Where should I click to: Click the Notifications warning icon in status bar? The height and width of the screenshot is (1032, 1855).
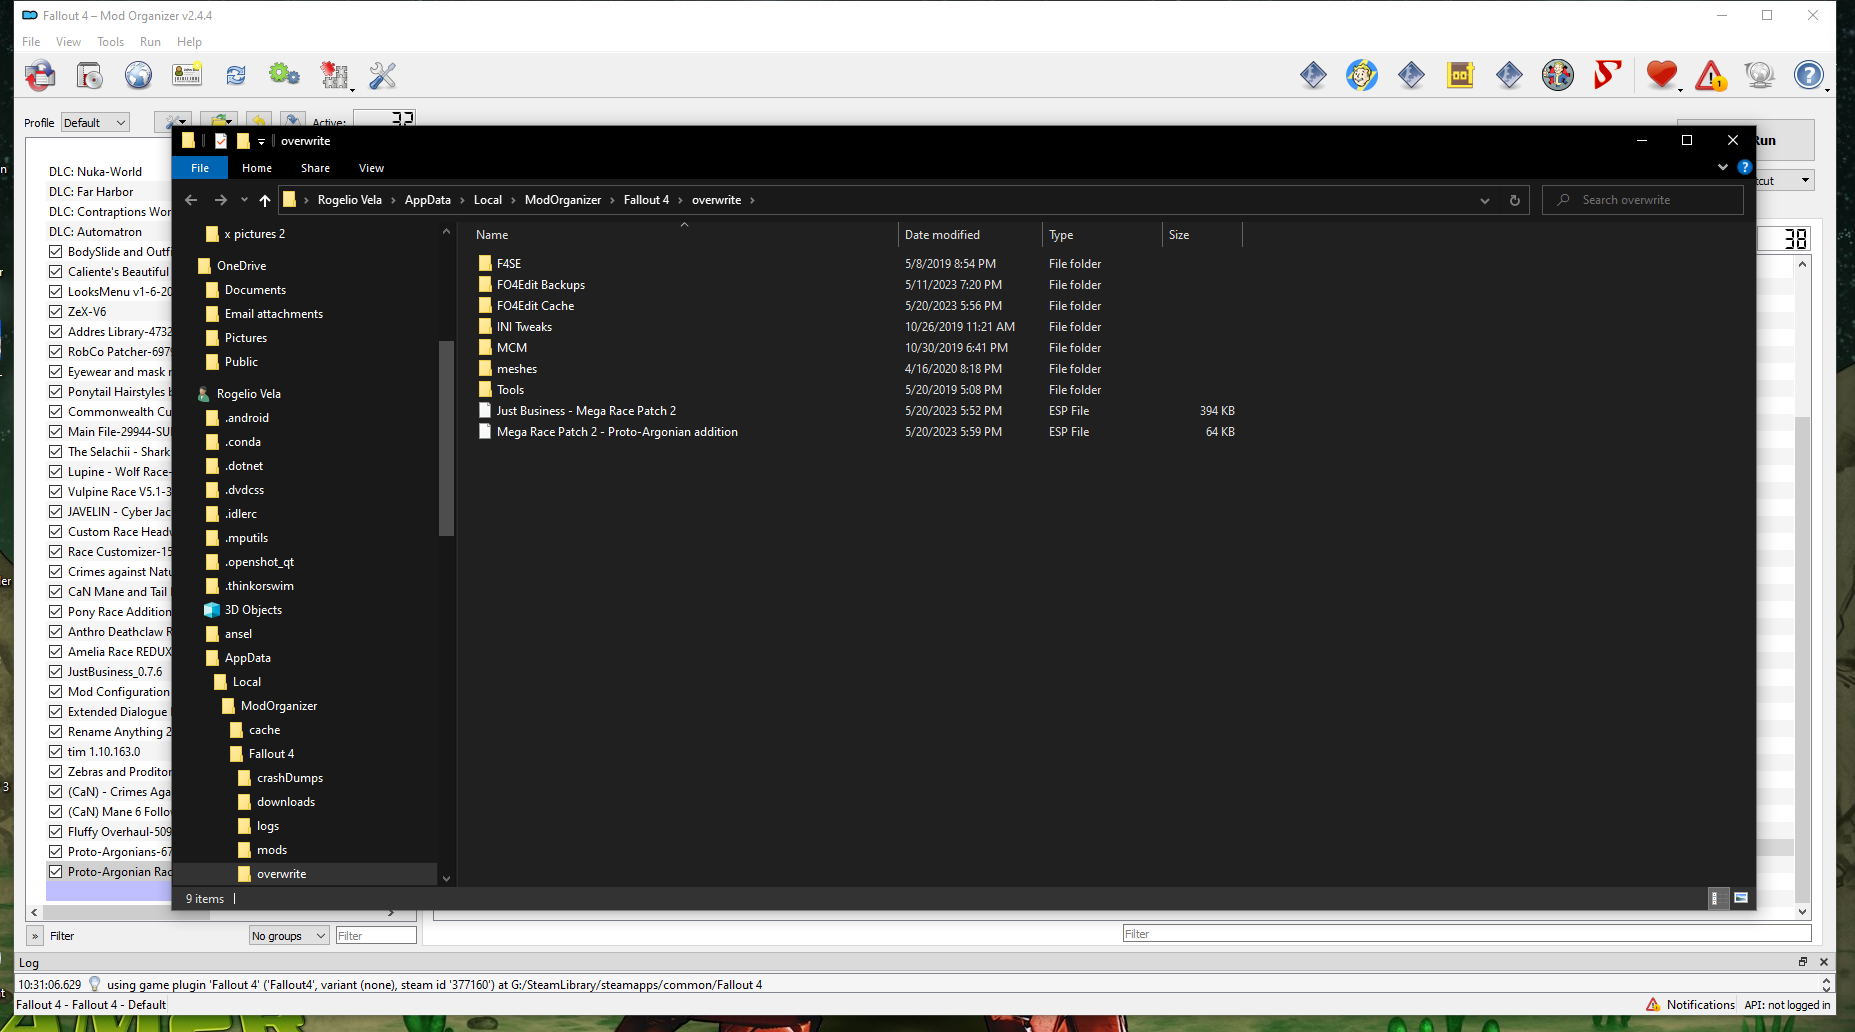point(1653,1005)
